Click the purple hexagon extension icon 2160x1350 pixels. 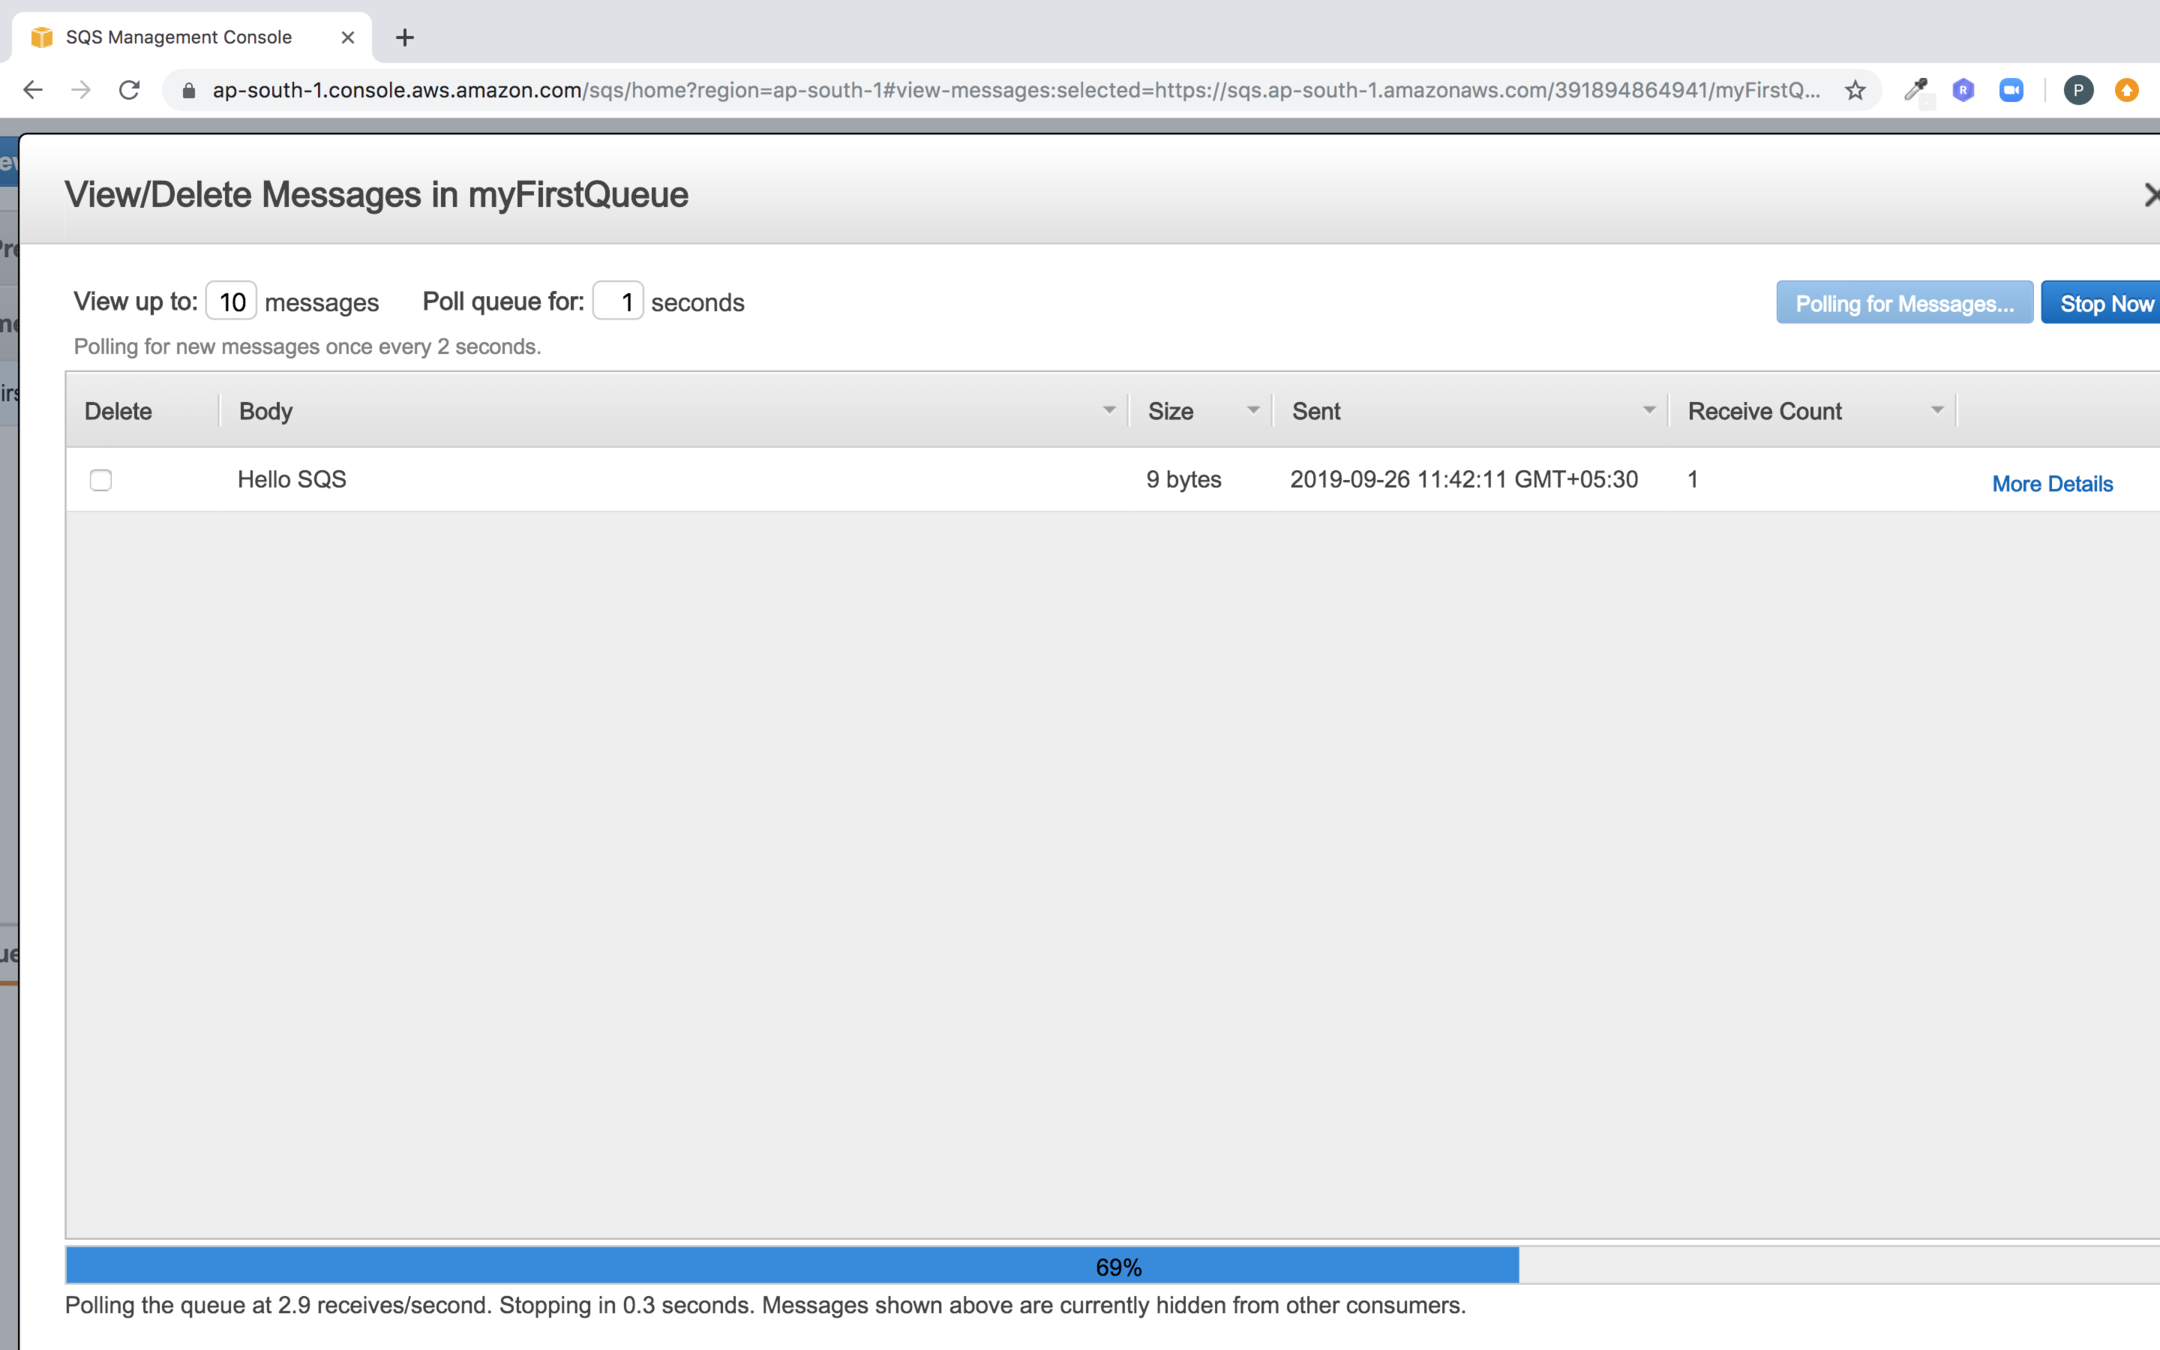[1963, 90]
